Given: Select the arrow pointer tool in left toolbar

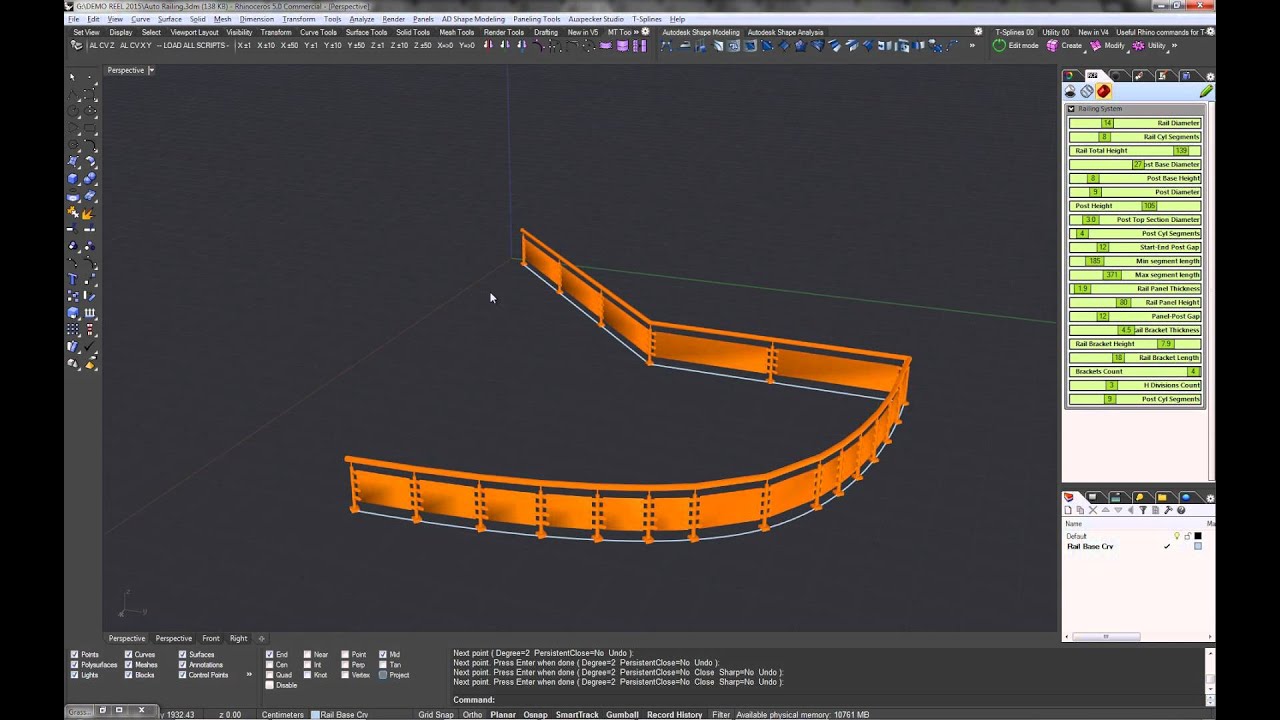Looking at the screenshot, I should pyautogui.click(x=73, y=76).
